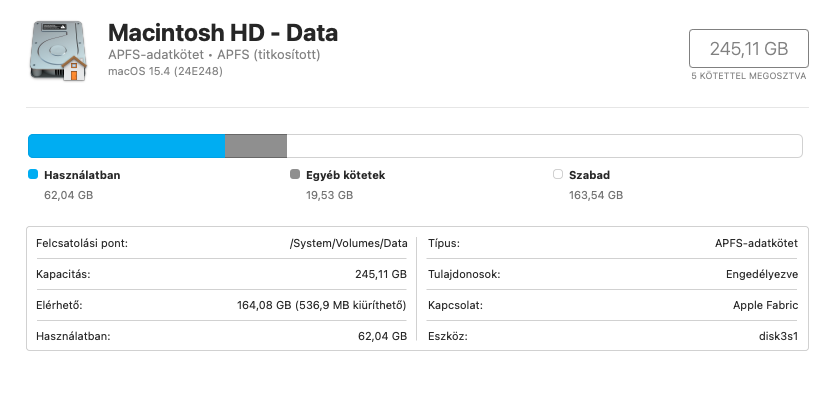Viewport: 830px width, 398px height.
Task: Click the white Szabad legend square
Action: click(557, 174)
